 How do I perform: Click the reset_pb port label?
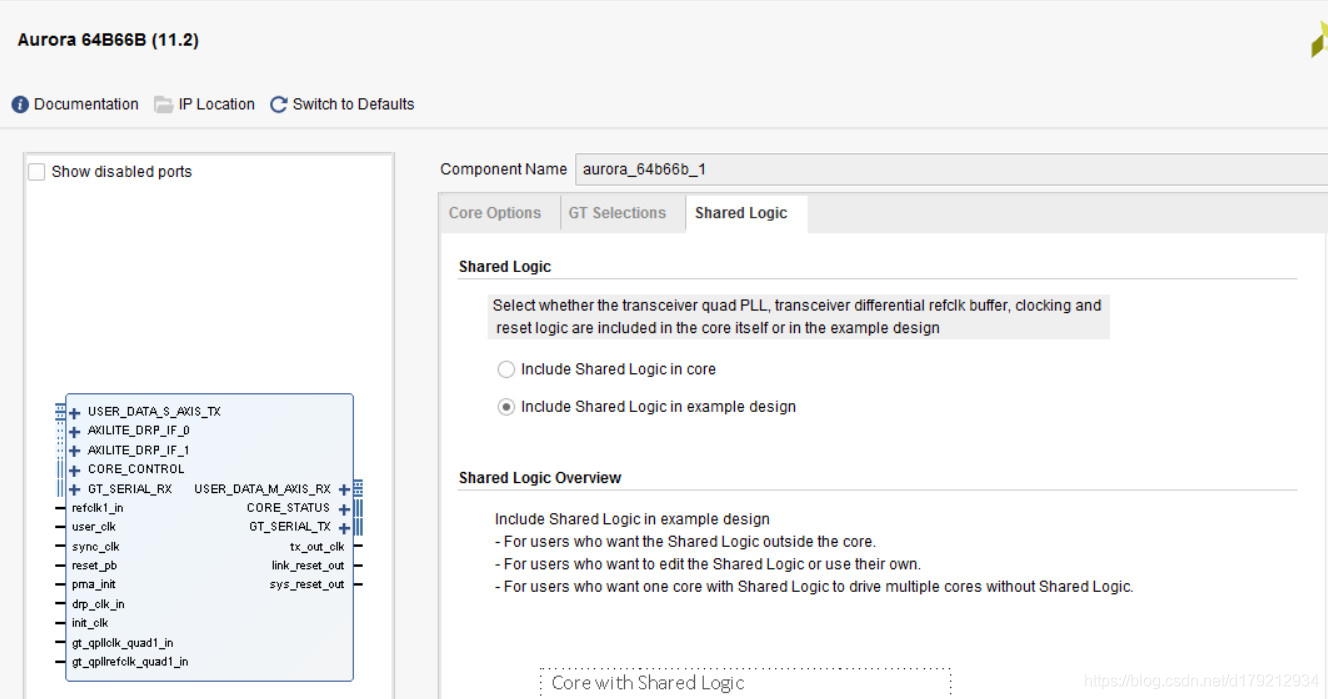[x=94, y=566]
